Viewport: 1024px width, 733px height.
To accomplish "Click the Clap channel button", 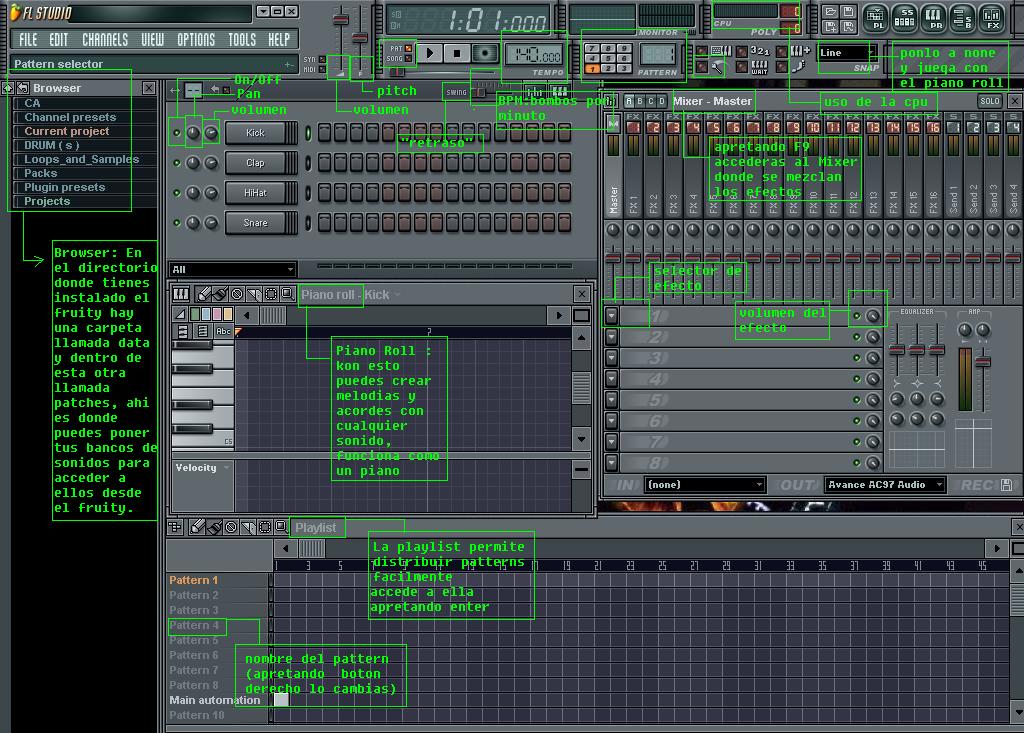I will point(255,163).
